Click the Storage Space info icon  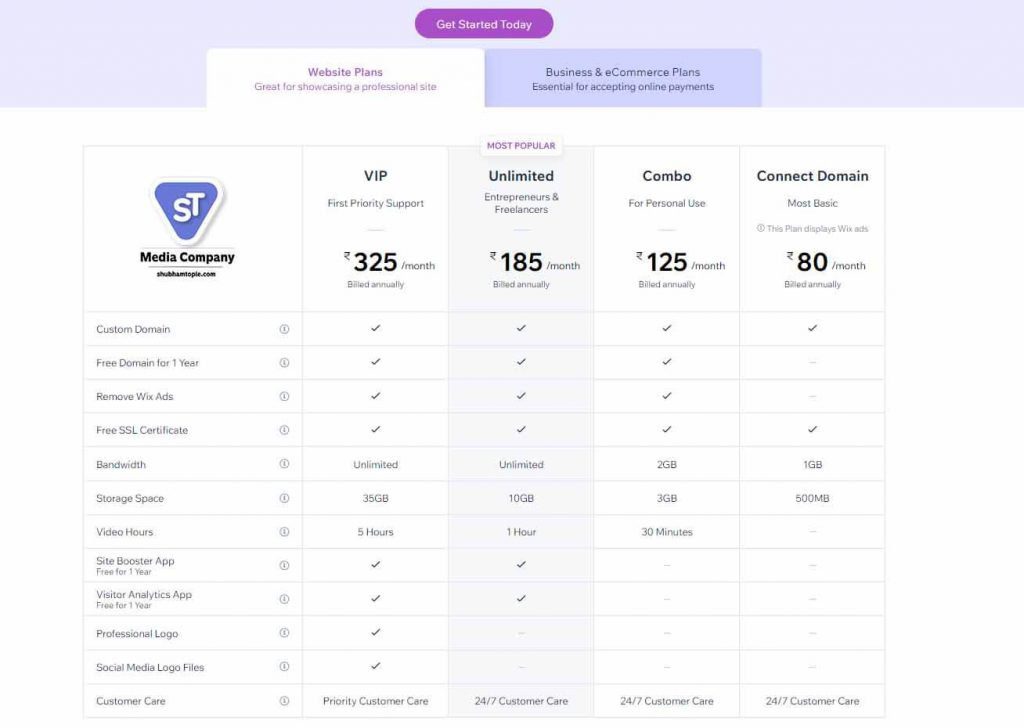[284, 498]
